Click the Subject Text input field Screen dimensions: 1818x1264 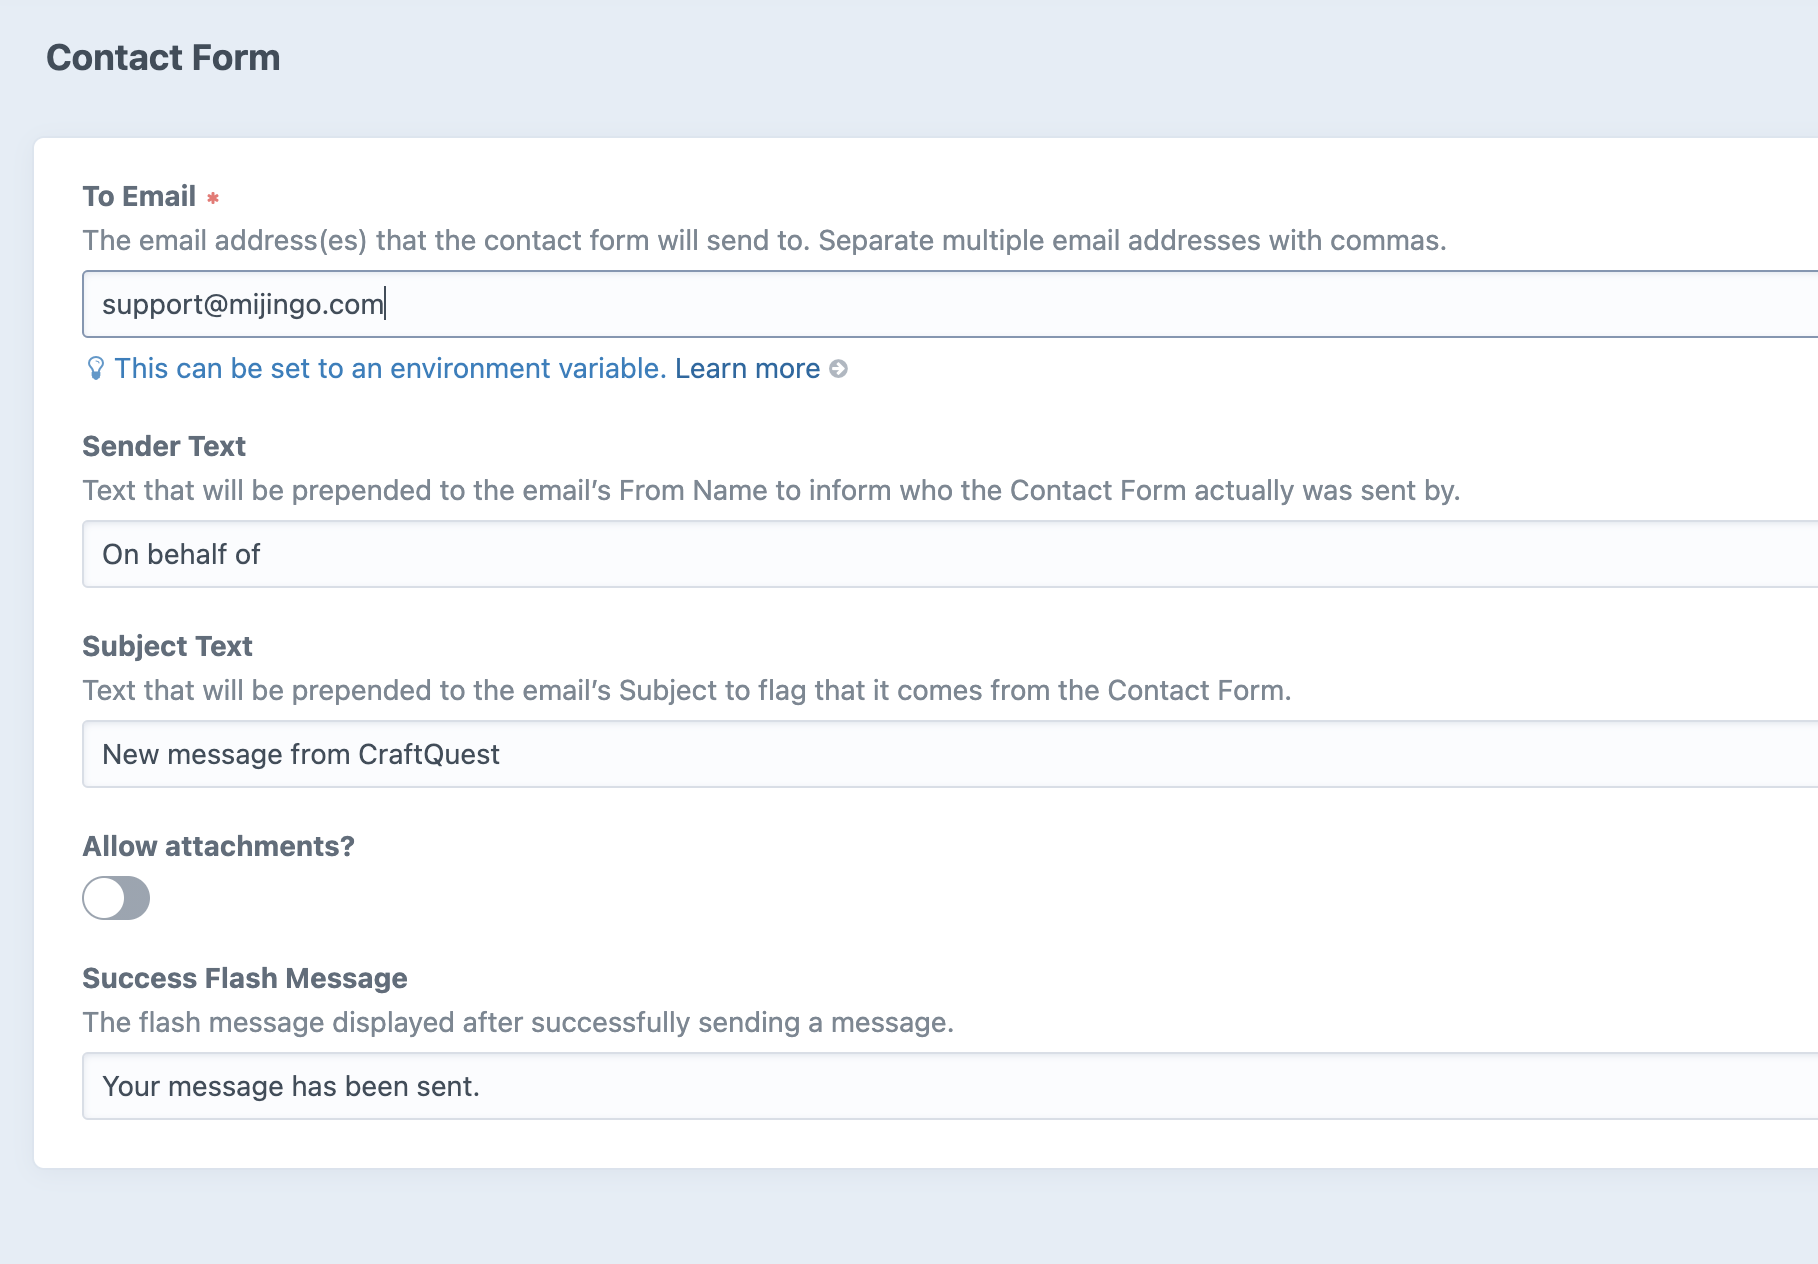tap(950, 754)
